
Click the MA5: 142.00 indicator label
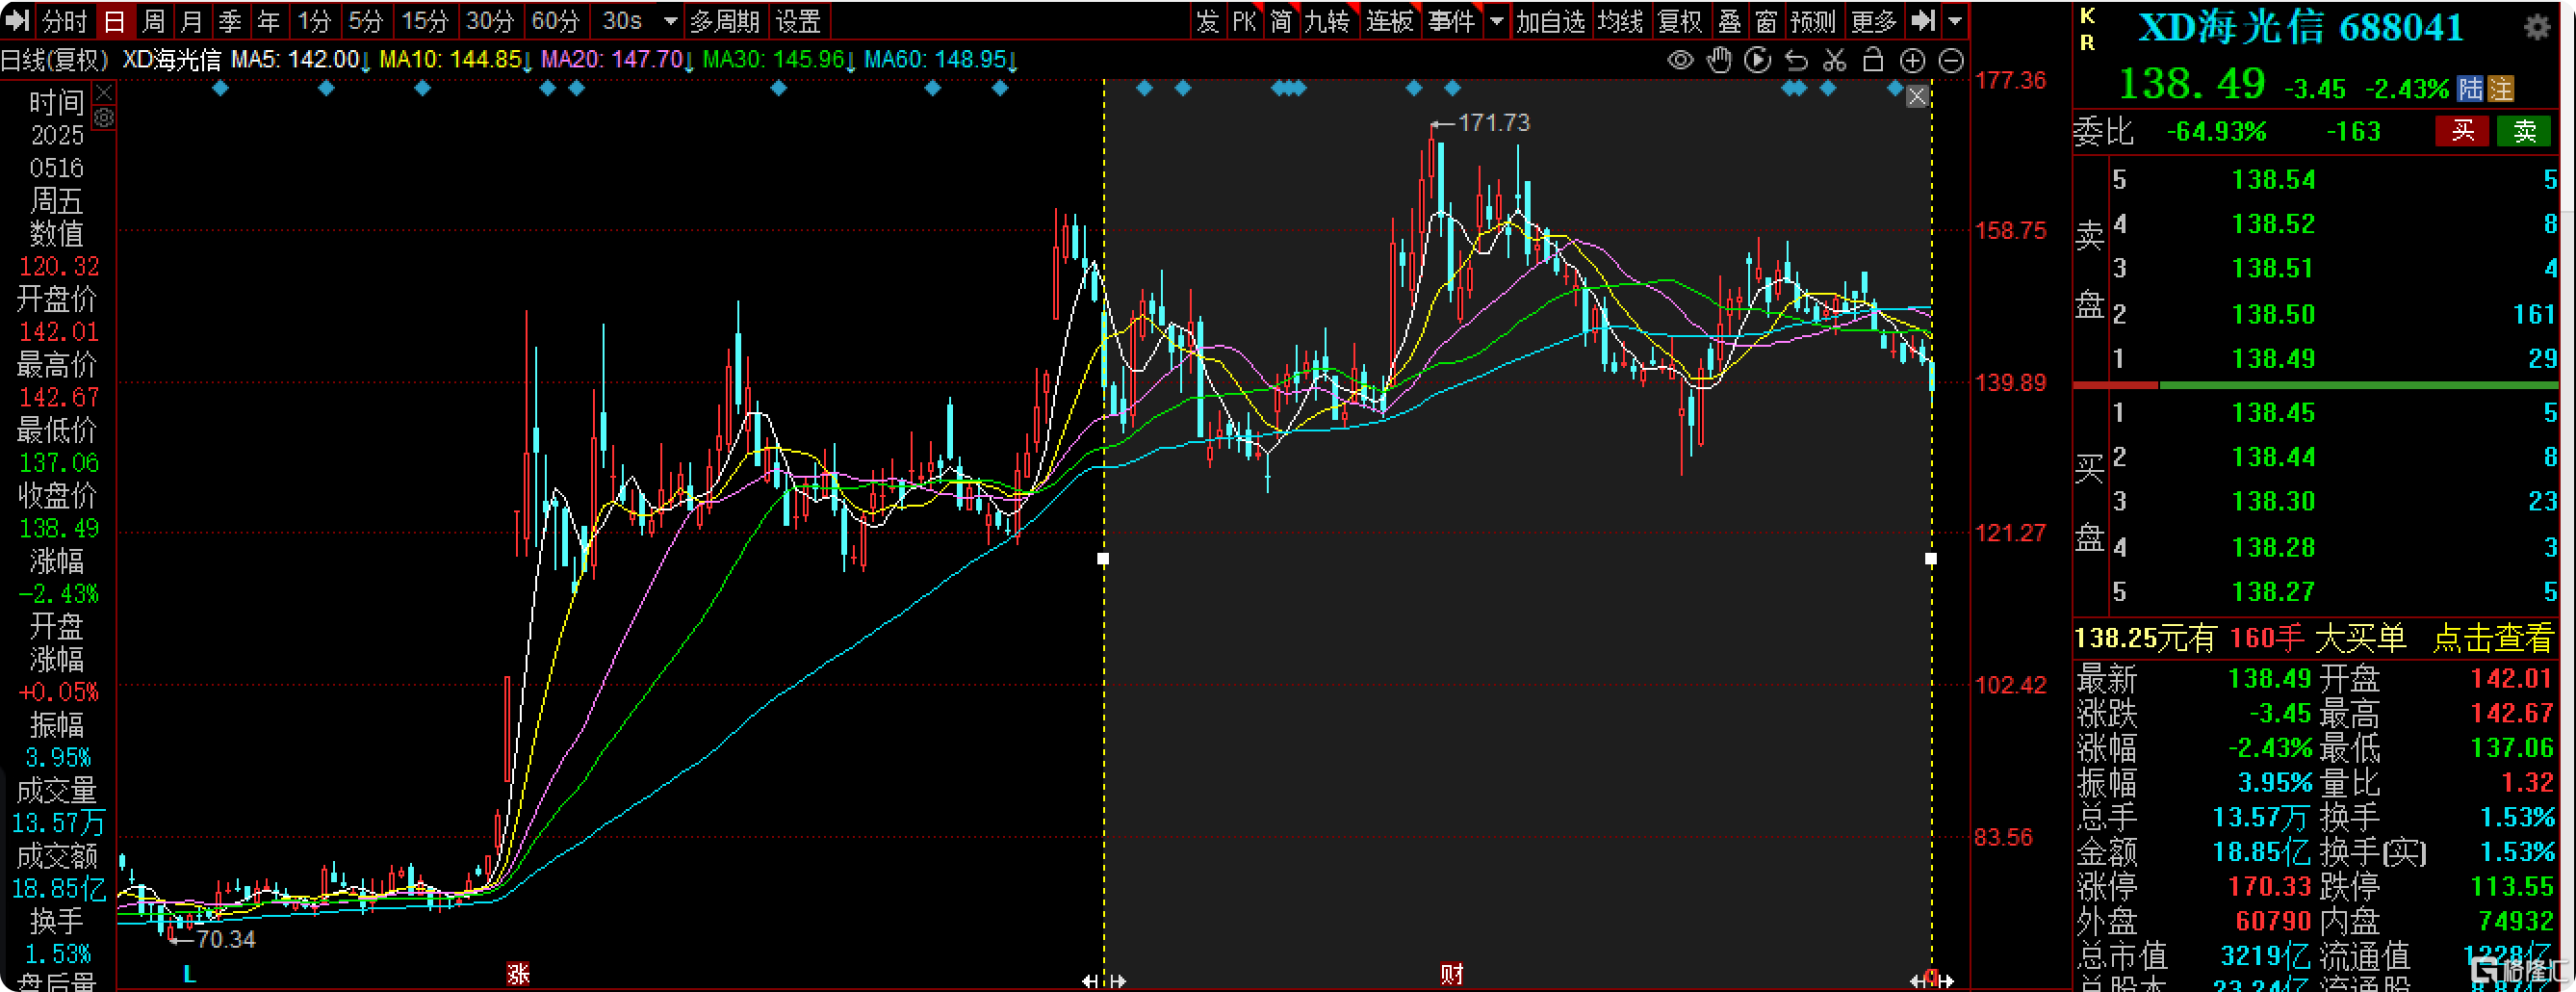point(301,60)
